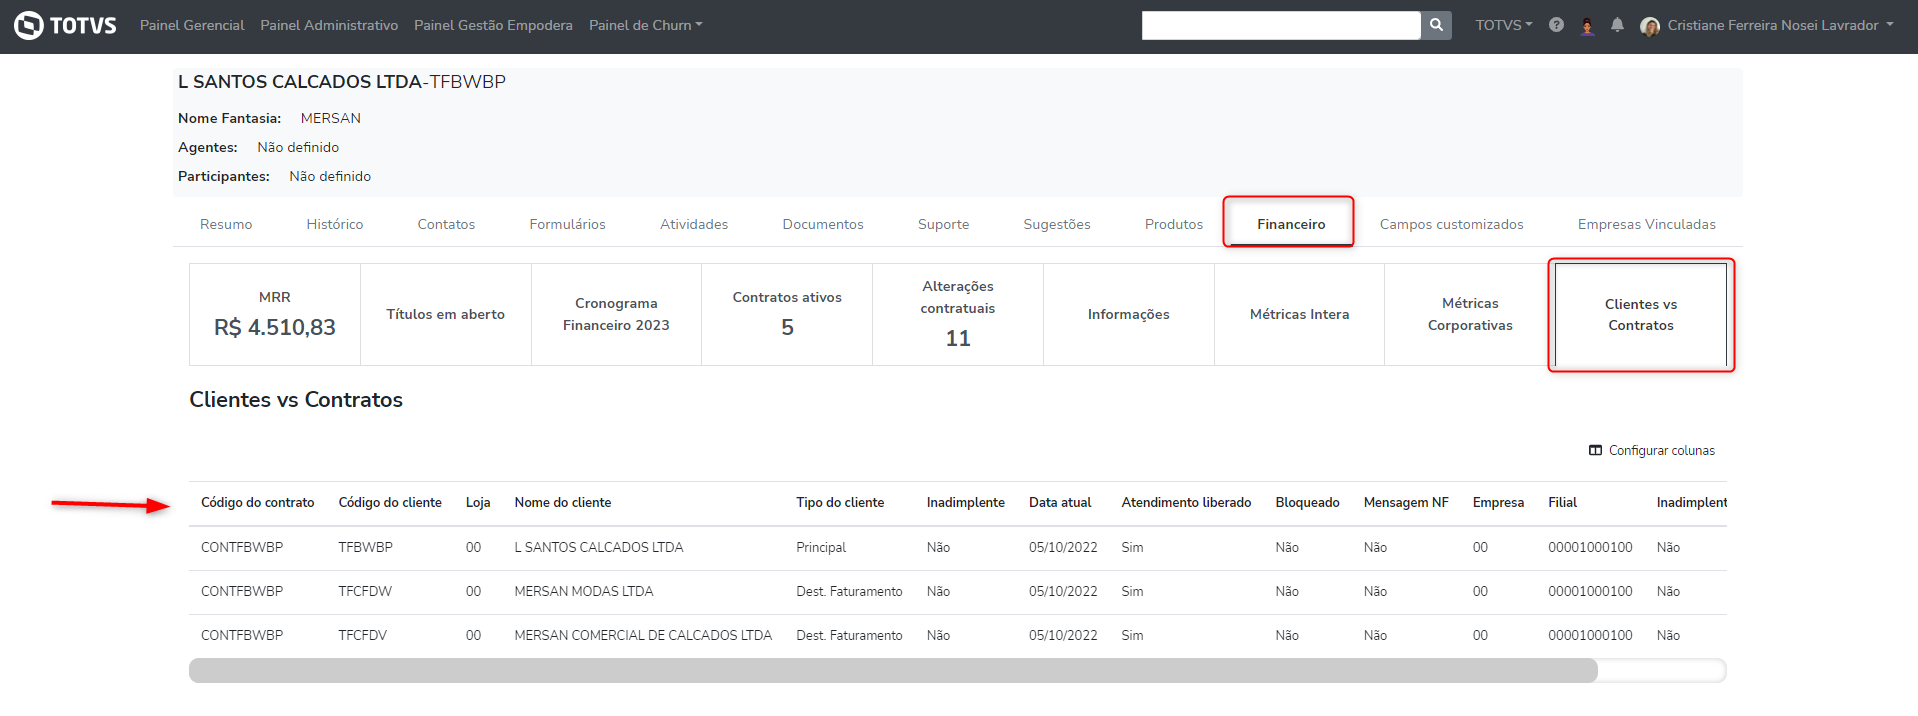
Task: Click the table horizontal scrollbar
Action: (x=893, y=670)
